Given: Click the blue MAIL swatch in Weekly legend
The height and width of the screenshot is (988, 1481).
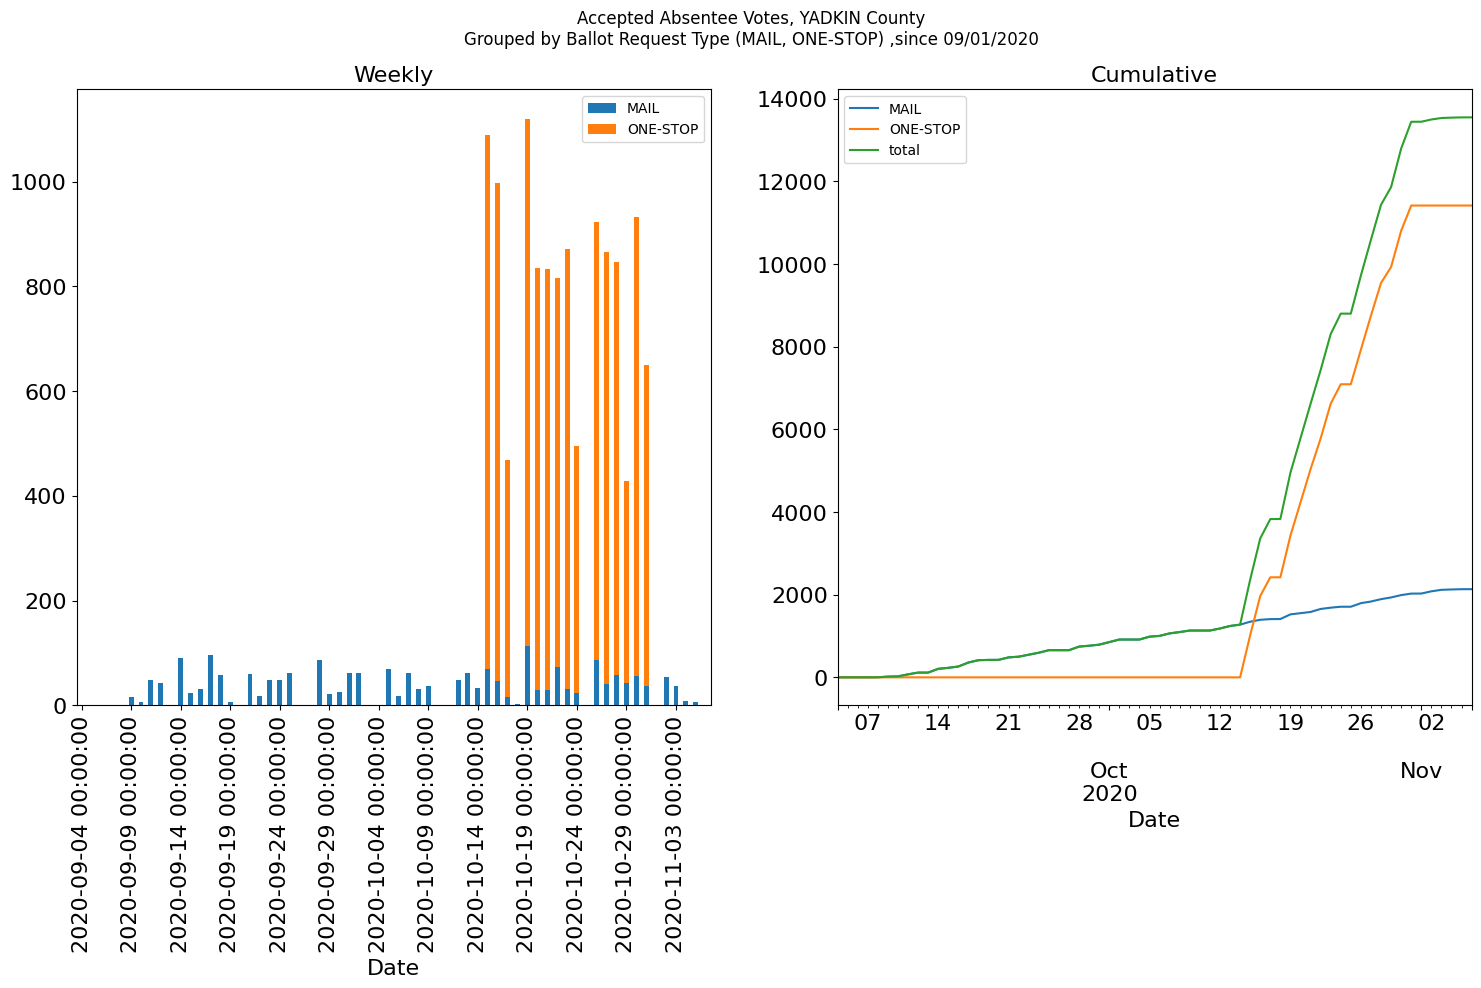Looking at the screenshot, I should tap(603, 108).
